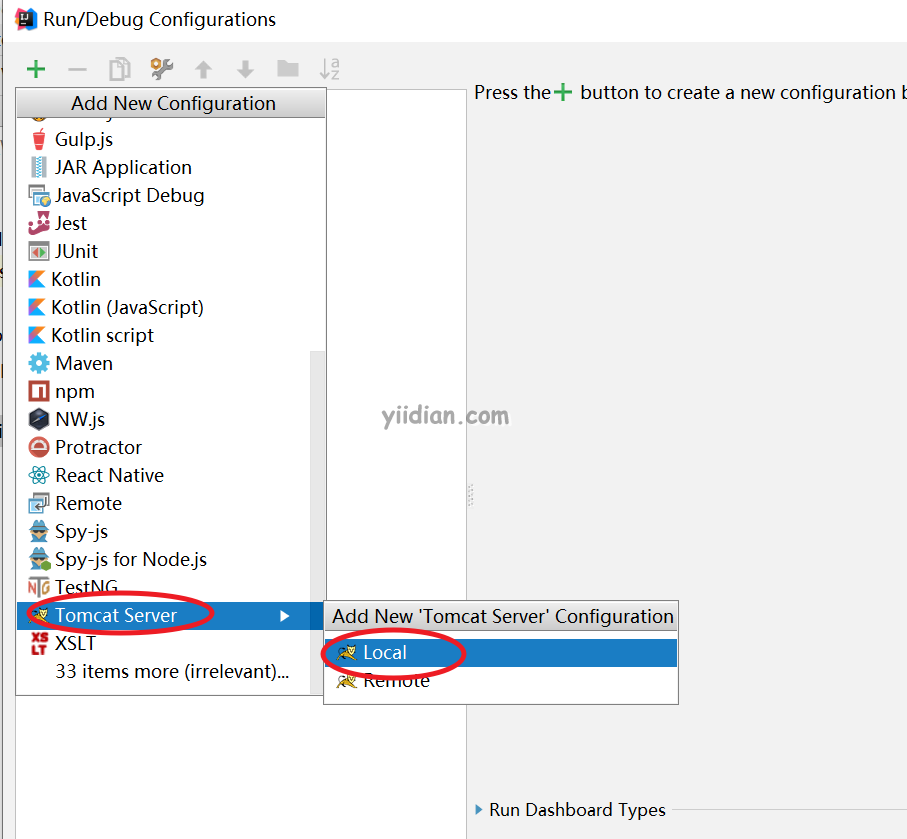Click the XSLT icon

point(39,643)
